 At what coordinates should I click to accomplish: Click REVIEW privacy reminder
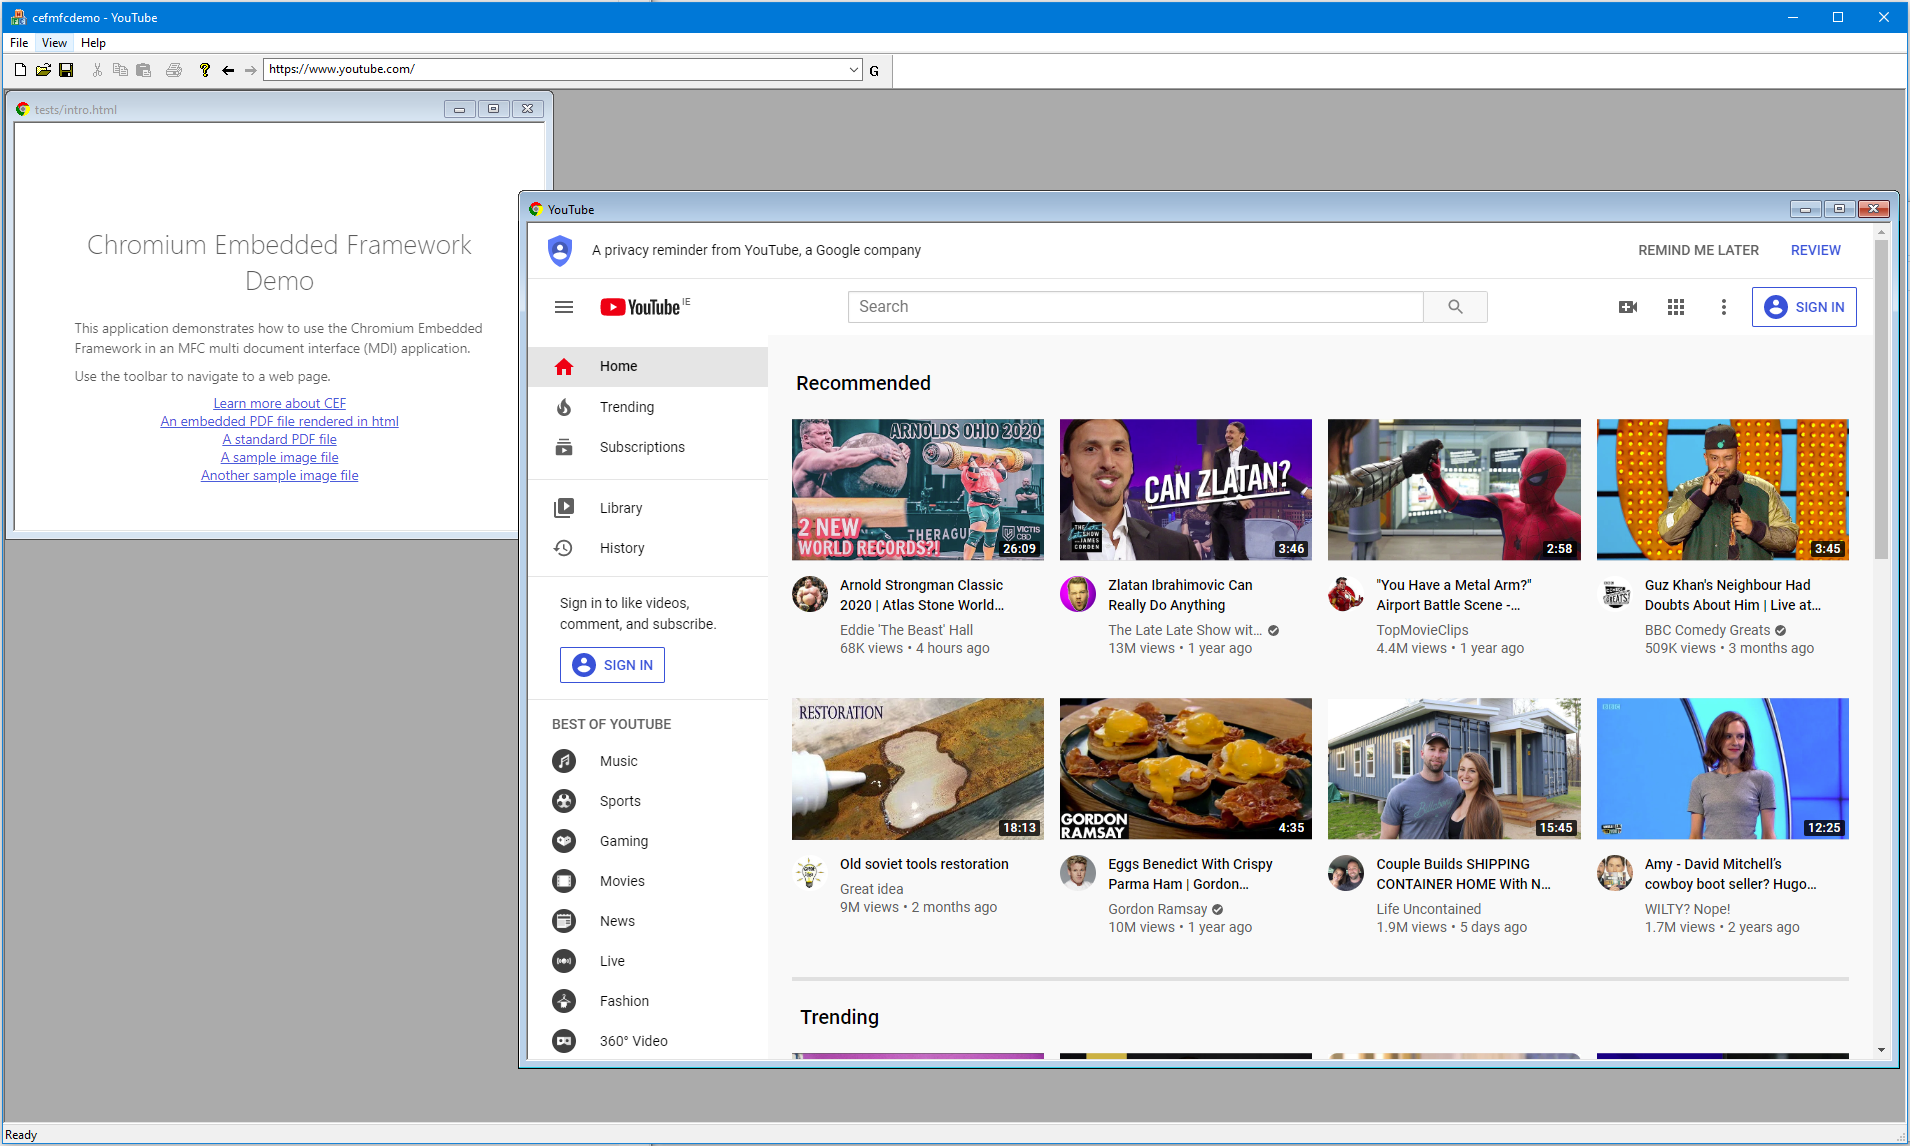[x=1815, y=250]
